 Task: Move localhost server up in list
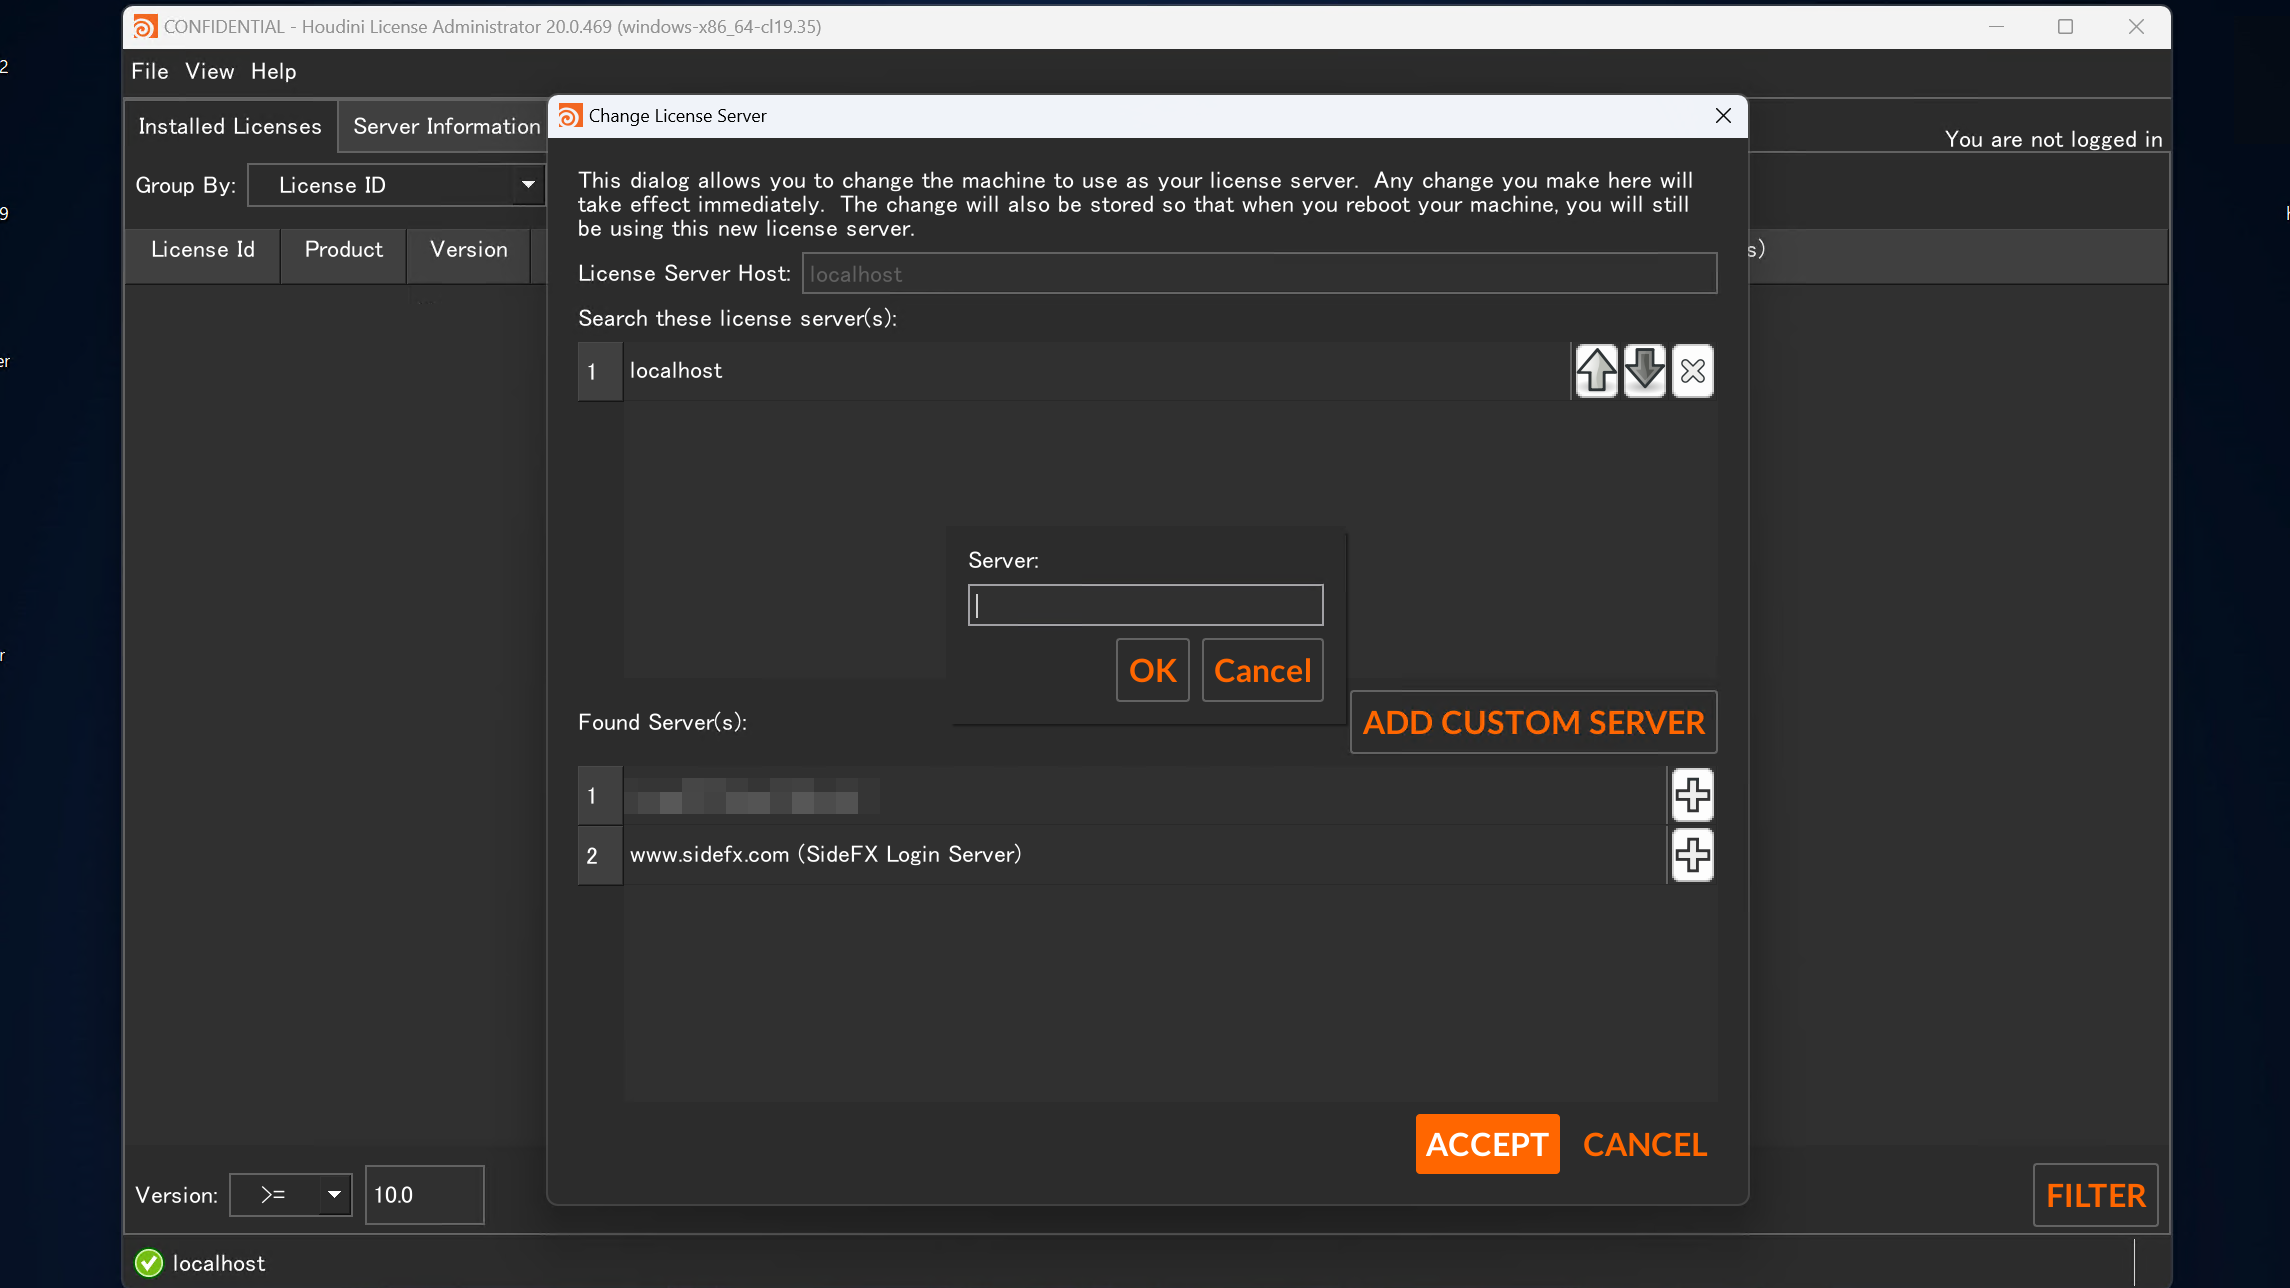pos(1596,371)
